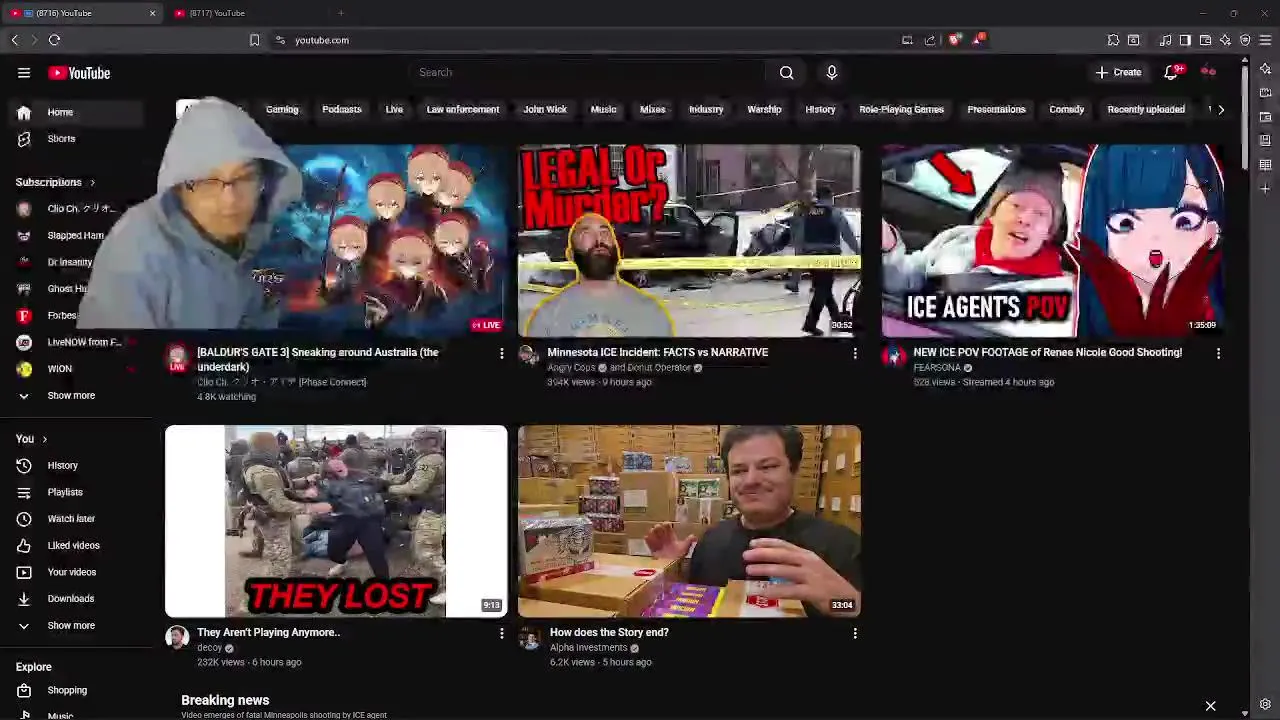Click the youtube.com address bar

[590, 40]
